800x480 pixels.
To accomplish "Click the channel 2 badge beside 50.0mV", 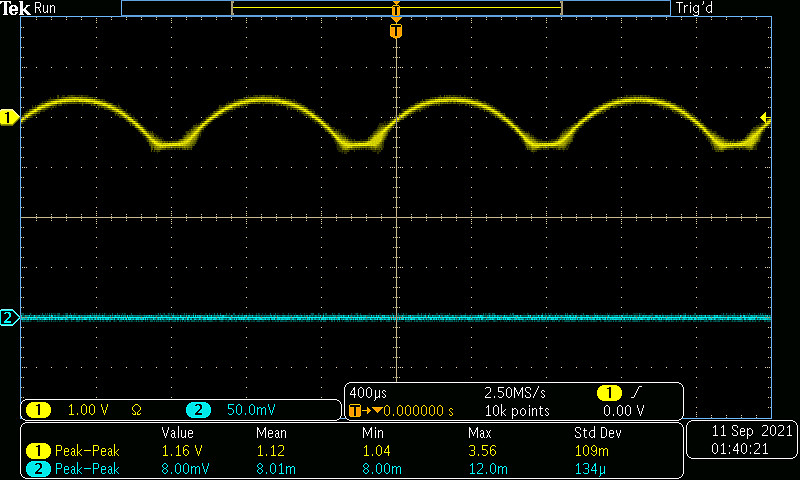I will [x=198, y=410].
